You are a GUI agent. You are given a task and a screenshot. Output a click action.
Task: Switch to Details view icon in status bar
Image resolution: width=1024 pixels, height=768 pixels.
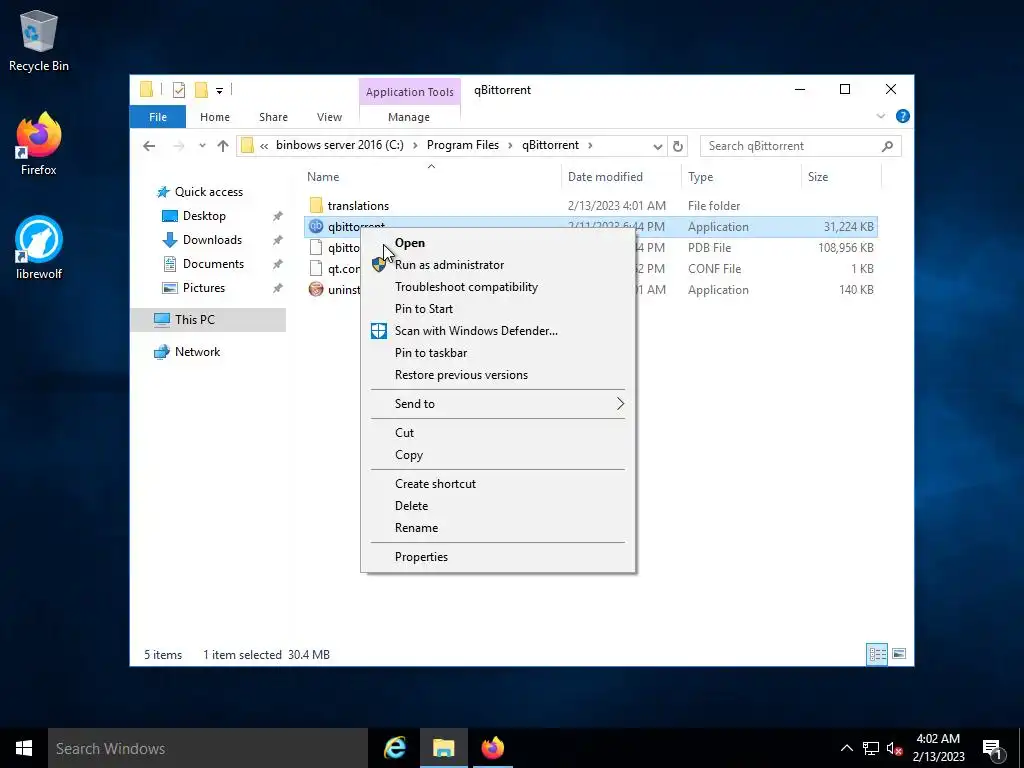pos(877,654)
